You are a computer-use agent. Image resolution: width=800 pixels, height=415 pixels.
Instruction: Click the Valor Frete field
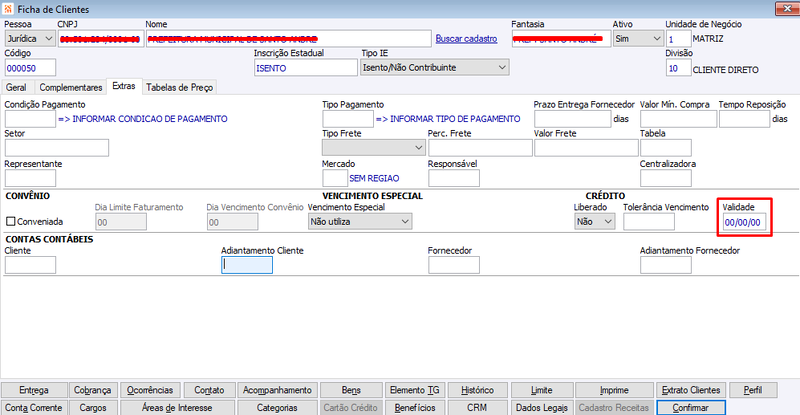tap(586, 148)
